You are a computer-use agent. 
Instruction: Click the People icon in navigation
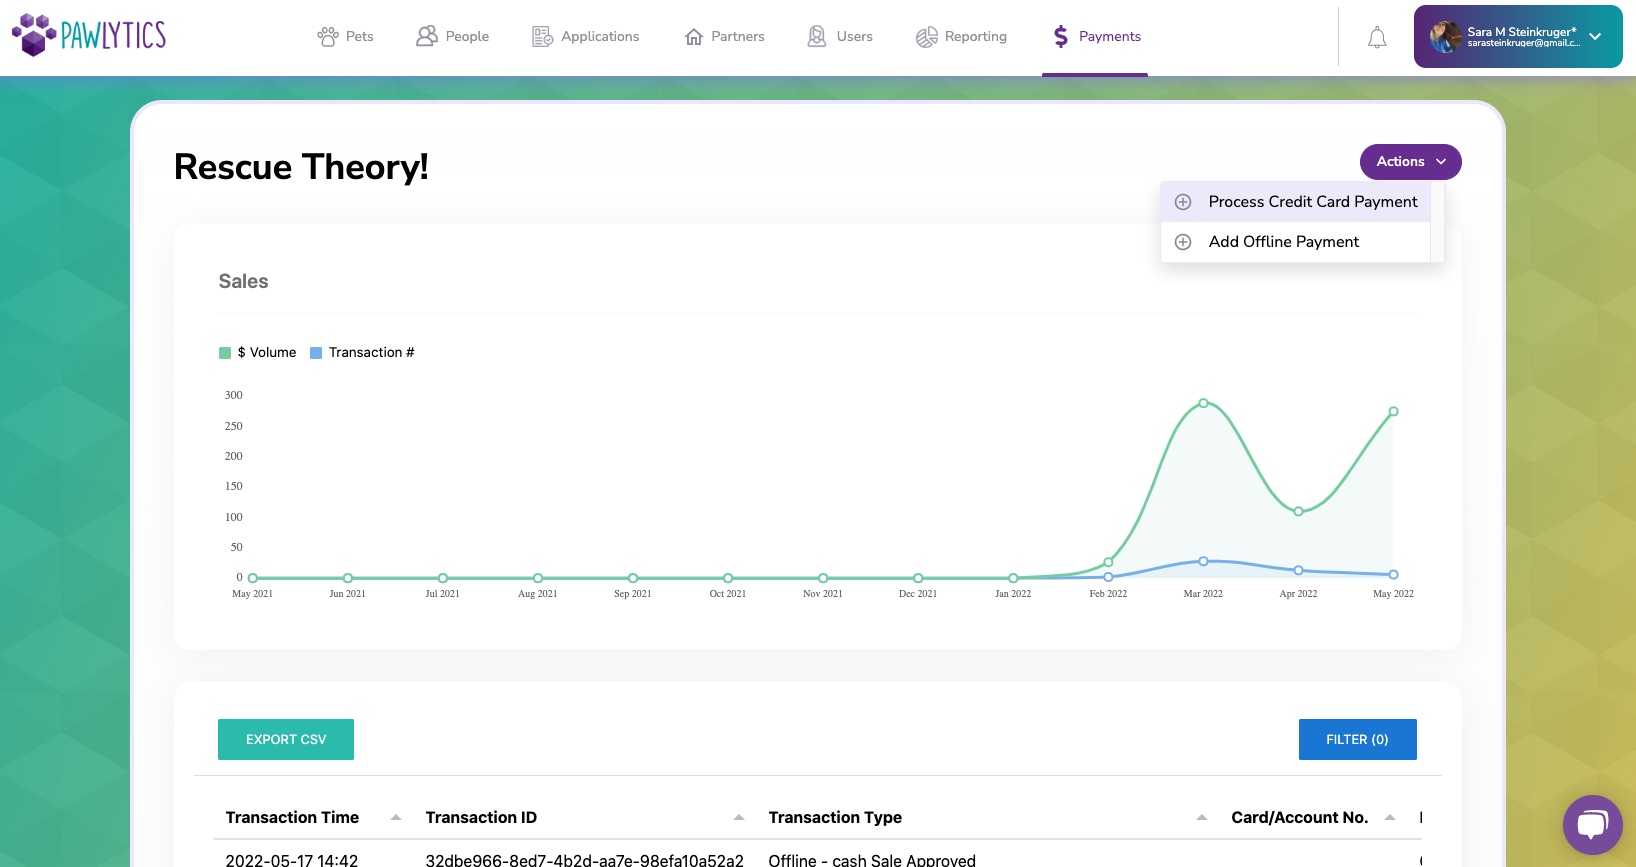coord(427,36)
